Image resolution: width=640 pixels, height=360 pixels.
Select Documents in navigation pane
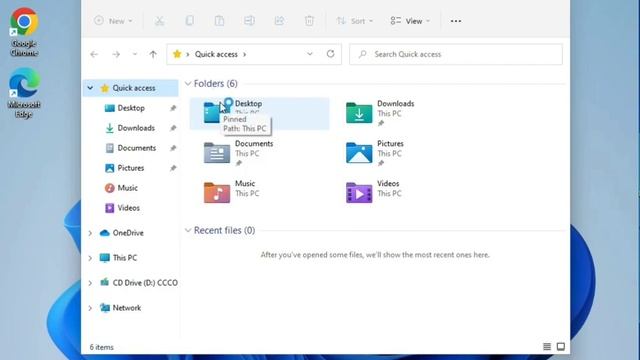(137, 148)
